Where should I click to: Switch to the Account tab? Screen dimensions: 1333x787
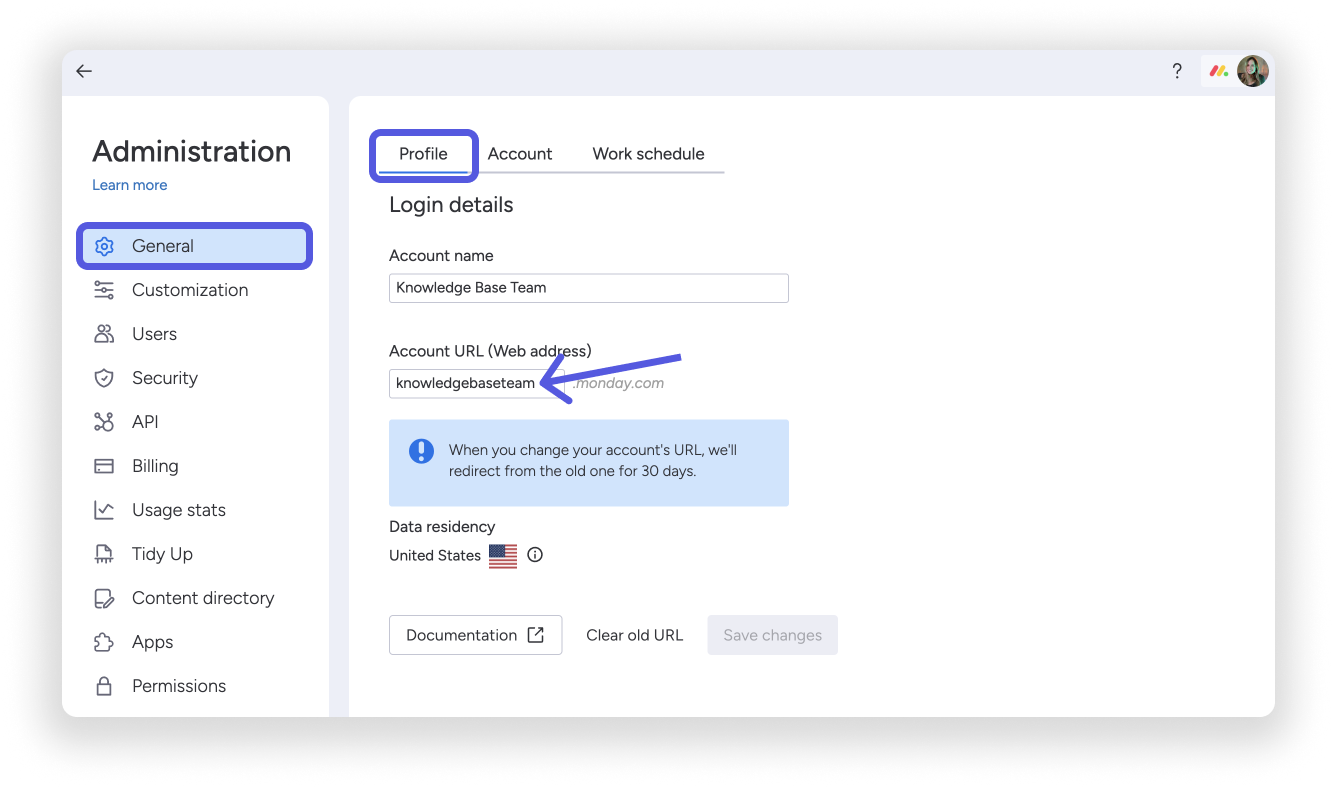click(520, 153)
